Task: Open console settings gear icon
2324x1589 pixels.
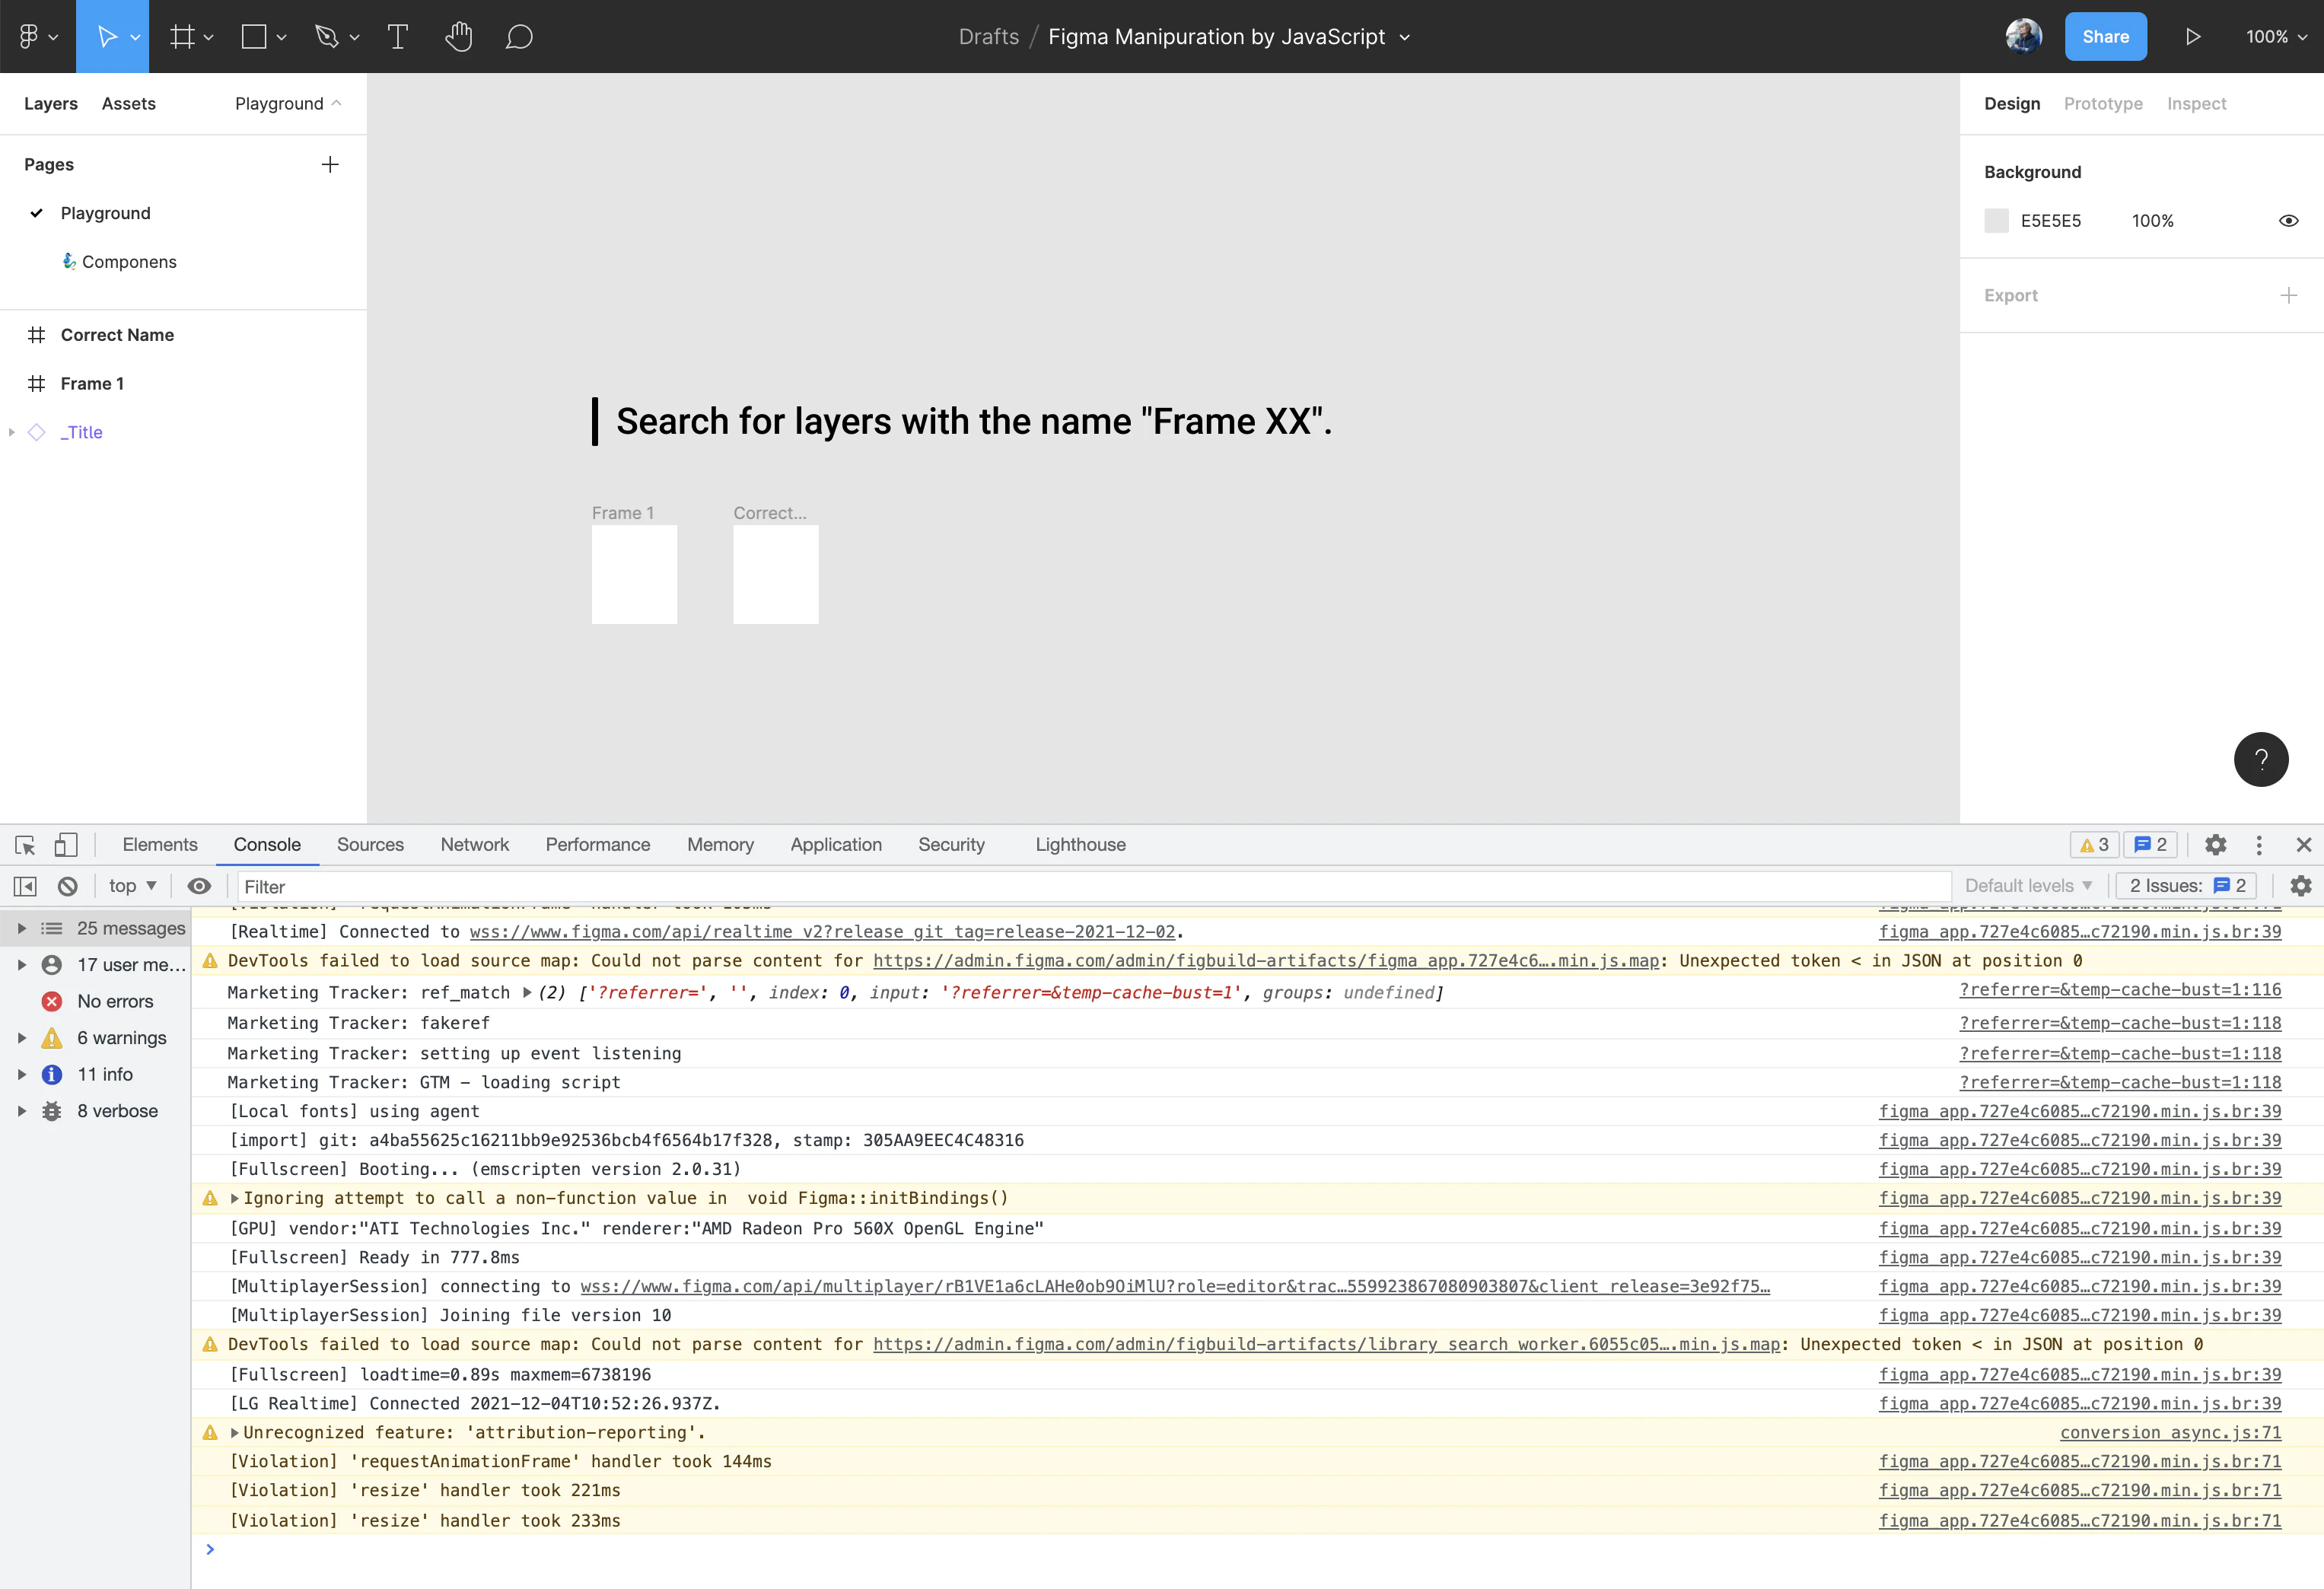Action: (x=2301, y=886)
